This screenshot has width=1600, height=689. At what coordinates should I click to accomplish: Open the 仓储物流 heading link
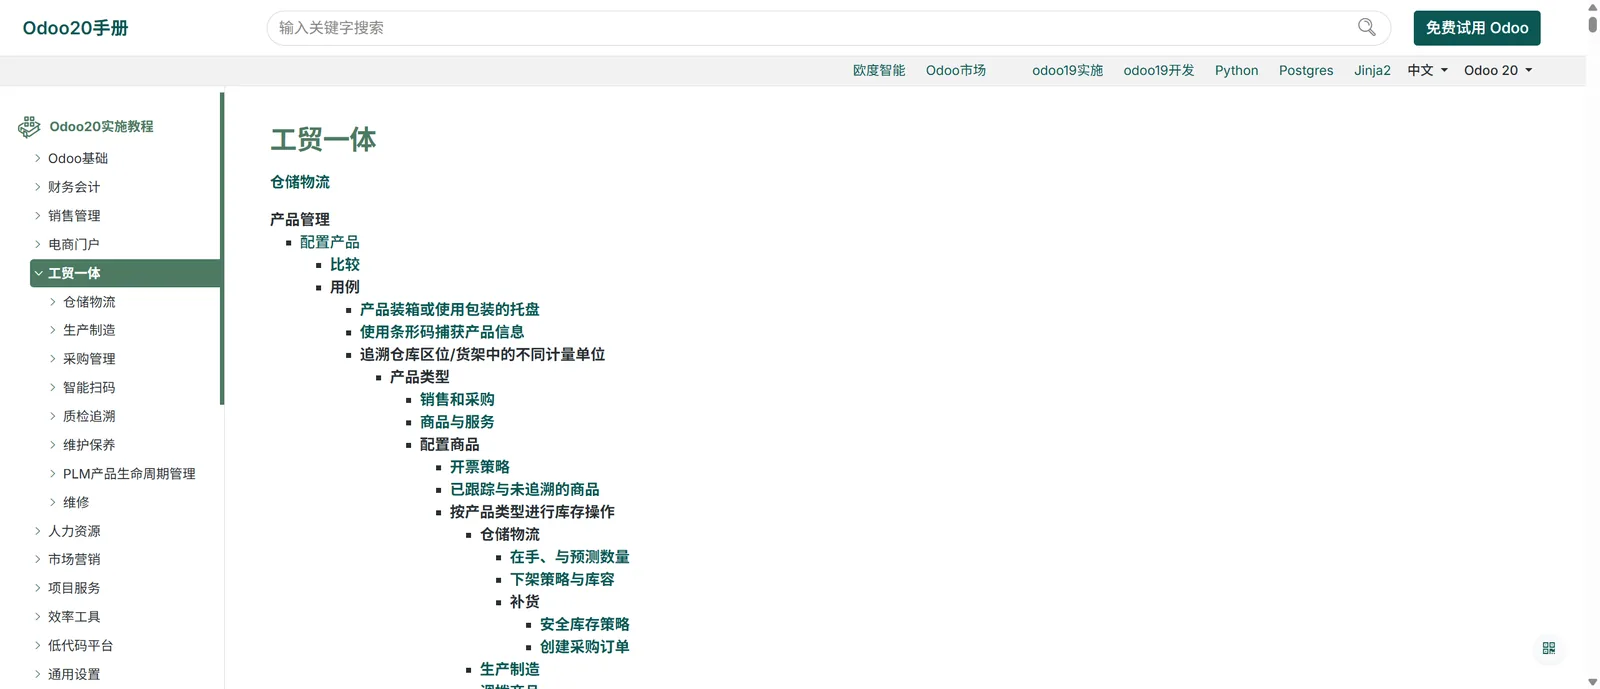pos(300,182)
